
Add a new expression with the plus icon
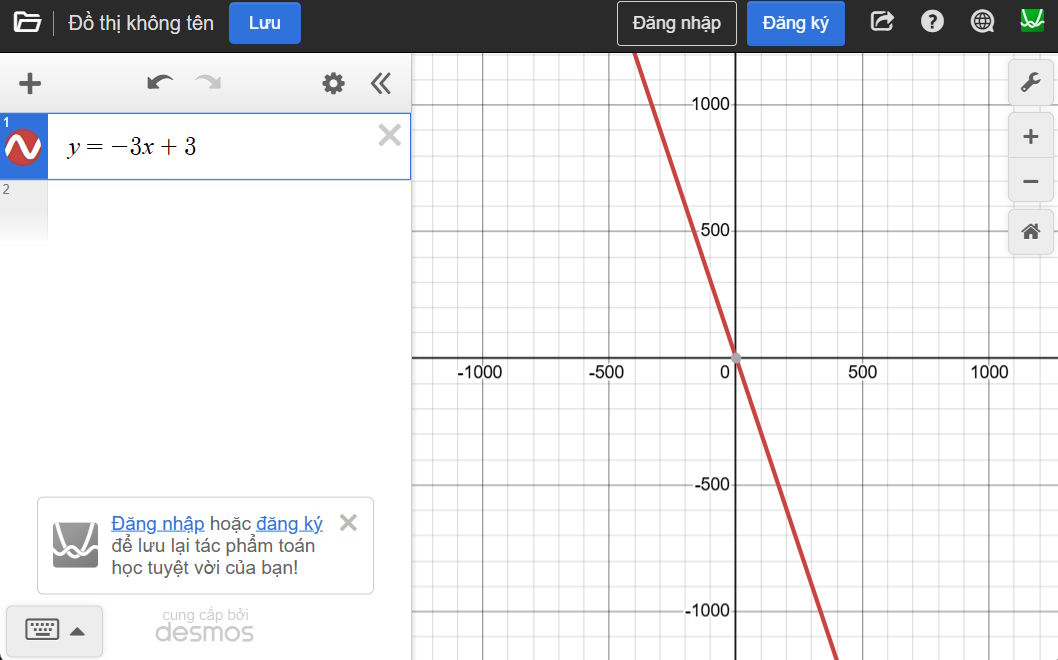click(x=28, y=83)
